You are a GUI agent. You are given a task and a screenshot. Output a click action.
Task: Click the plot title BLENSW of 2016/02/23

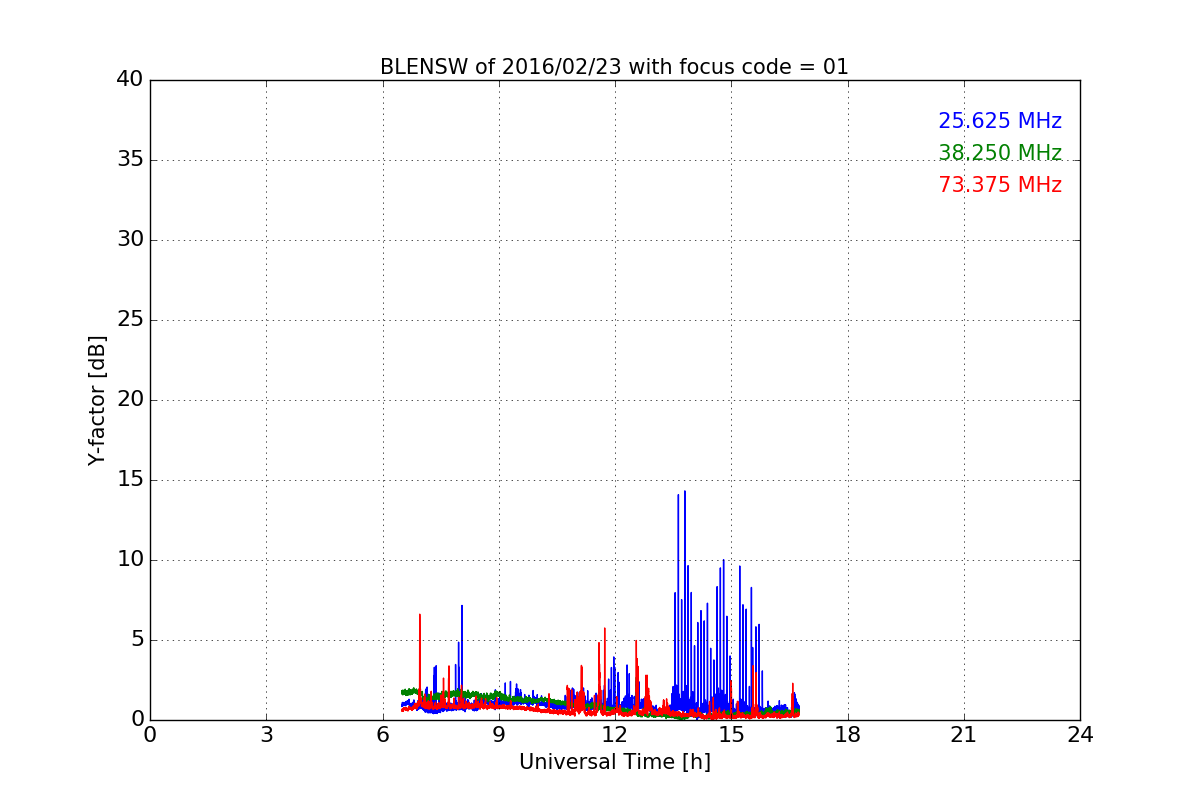coord(614,67)
